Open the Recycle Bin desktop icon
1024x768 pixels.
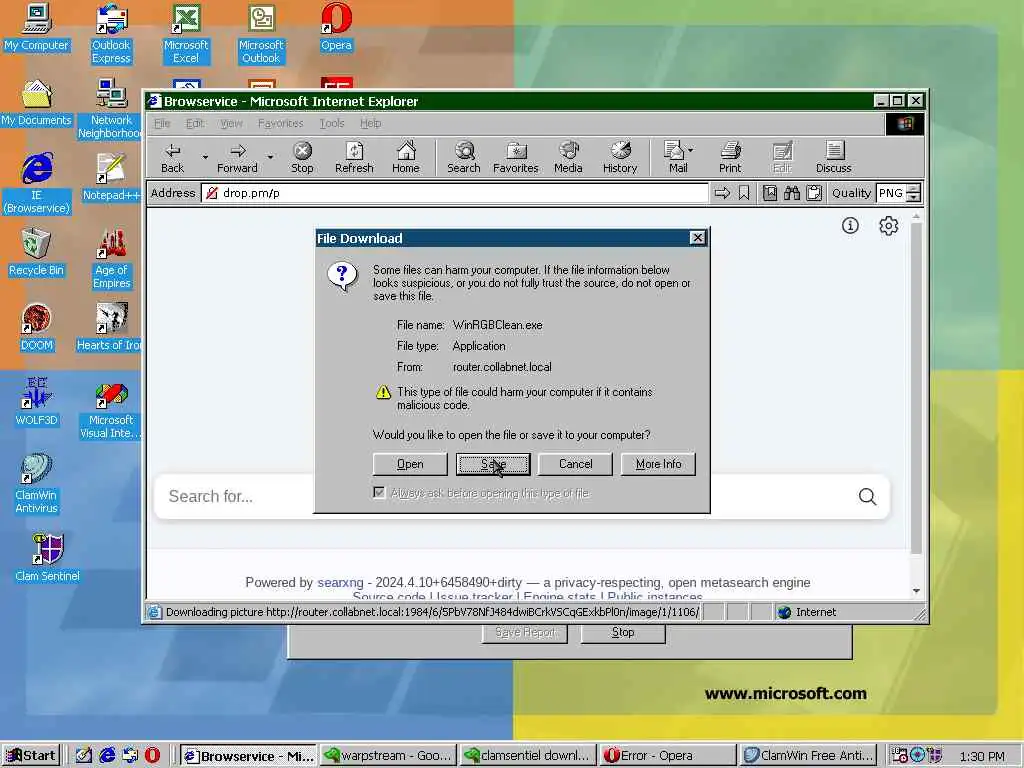coord(37,252)
